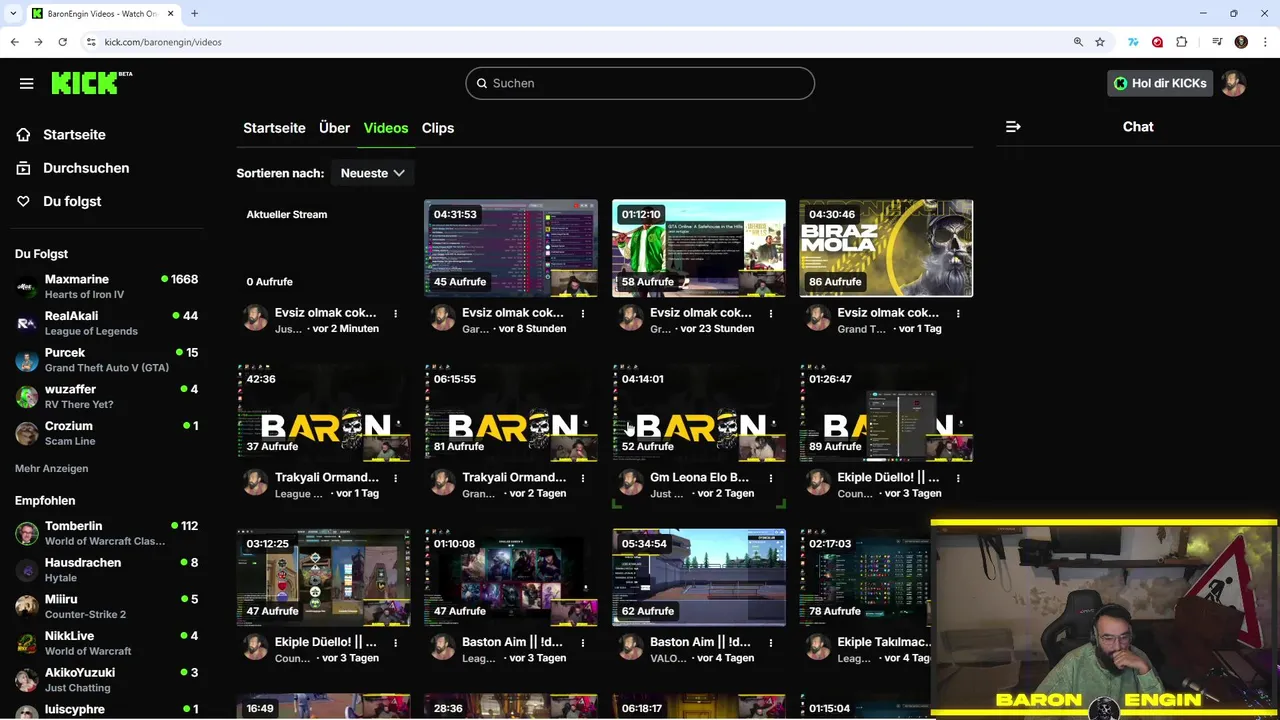Click Hausdrachen's avatar icon
This screenshot has height=720, width=1280.
[x=27, y=570]
